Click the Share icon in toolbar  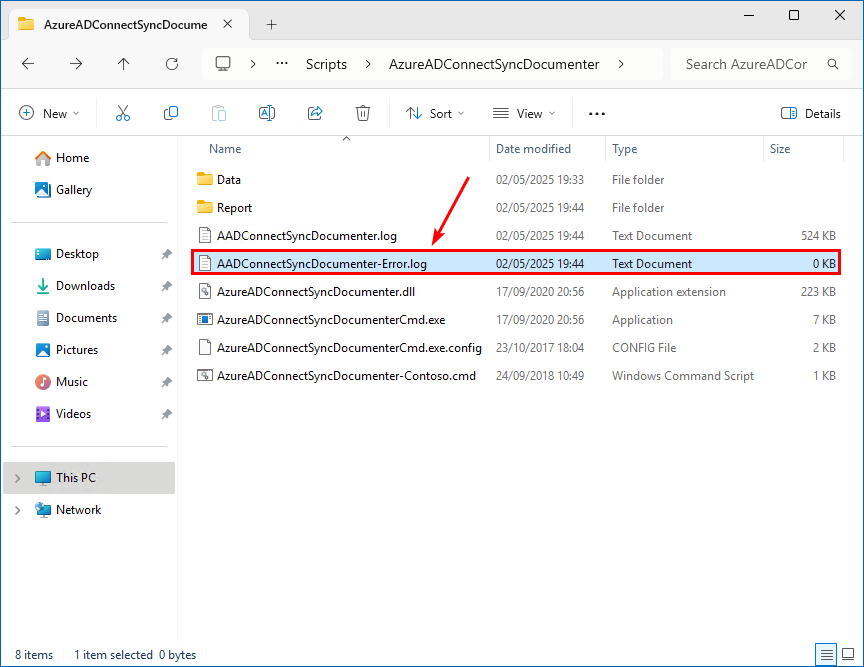[x=315, y=114]
